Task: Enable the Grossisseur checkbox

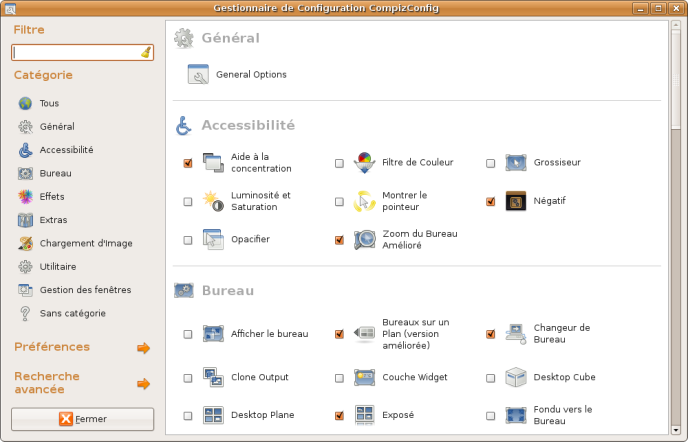Action: [490, 163]
